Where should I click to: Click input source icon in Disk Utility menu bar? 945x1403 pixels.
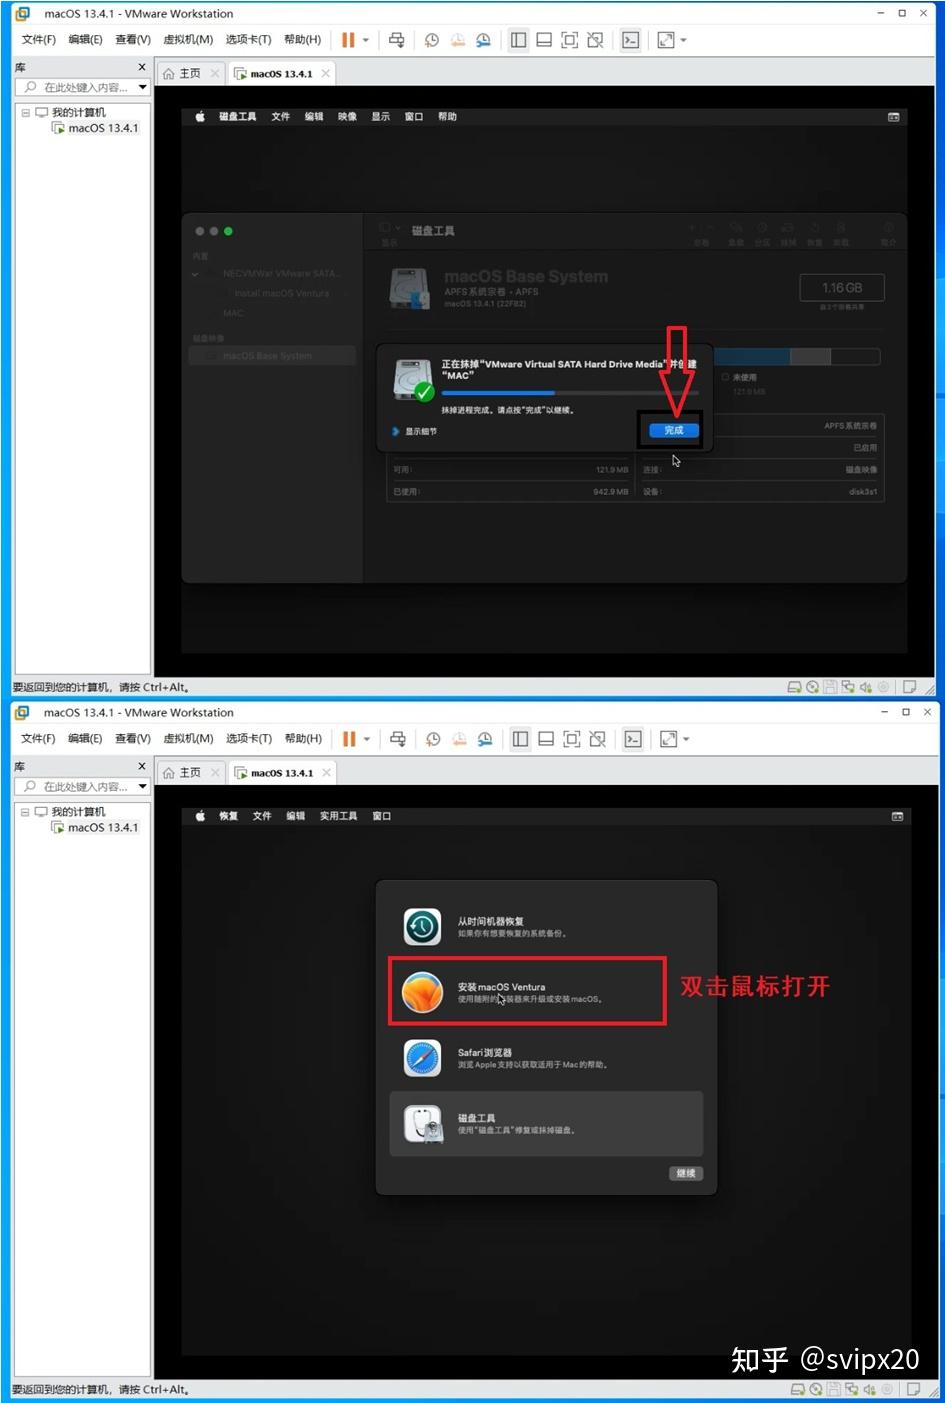(894, 117)
